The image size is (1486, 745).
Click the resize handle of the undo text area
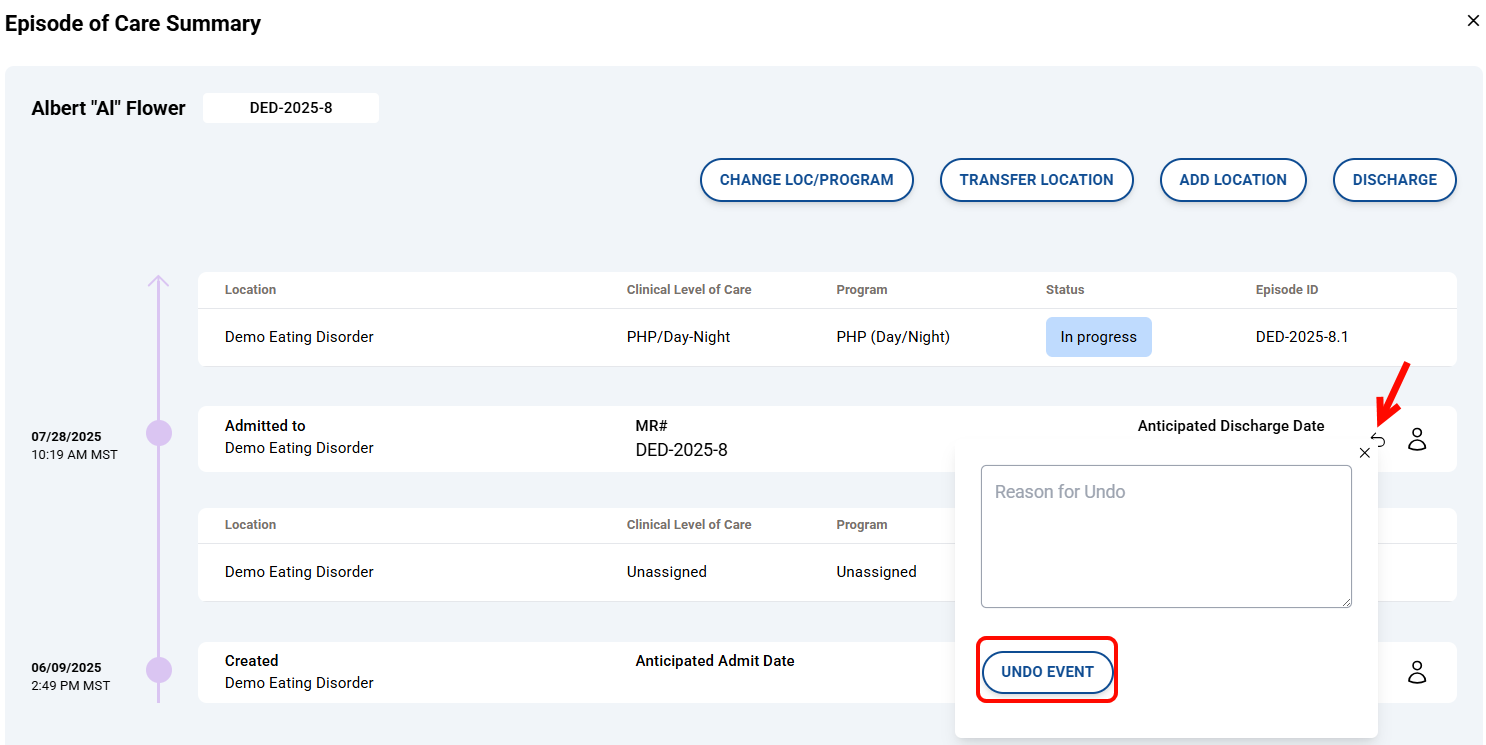coord(1346,602)
